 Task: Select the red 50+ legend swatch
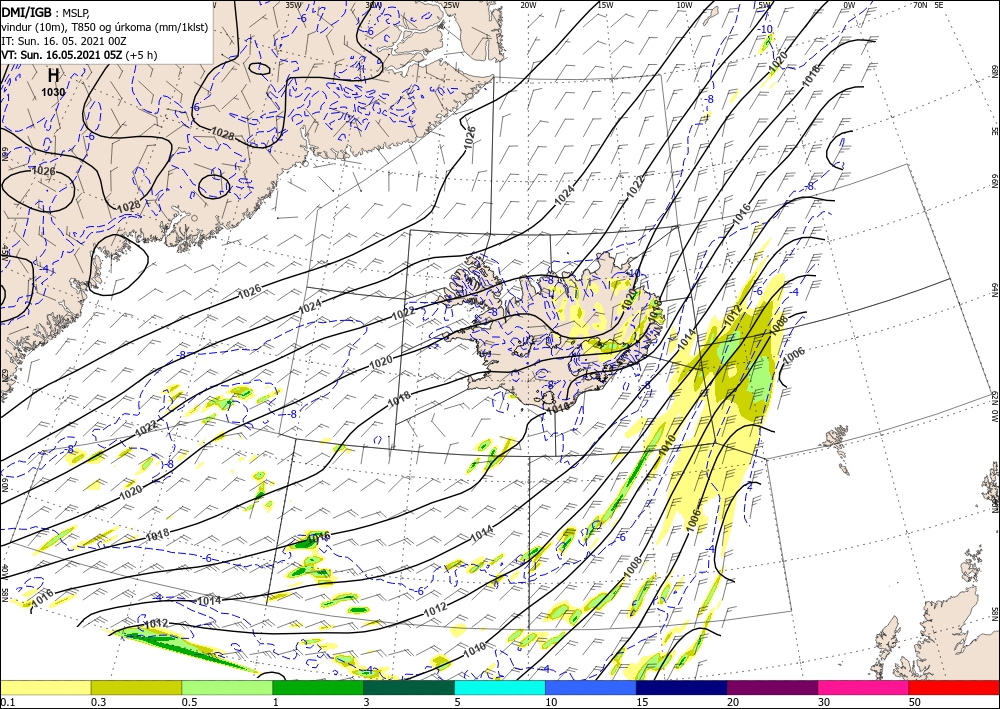pos(954,687)
